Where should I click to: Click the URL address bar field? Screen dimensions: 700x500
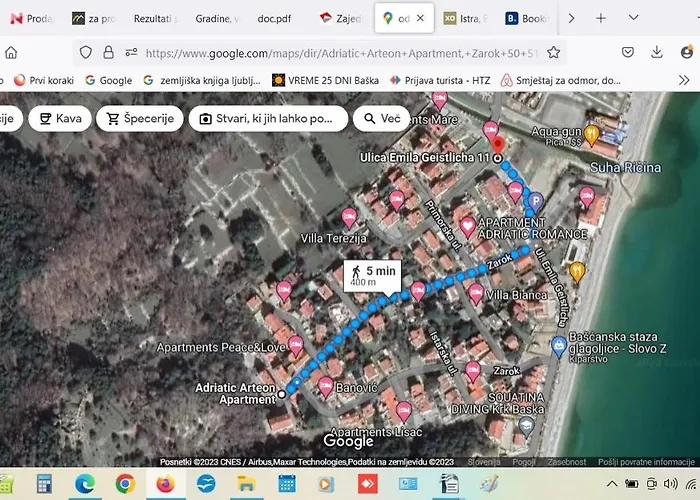coord(340,52)
